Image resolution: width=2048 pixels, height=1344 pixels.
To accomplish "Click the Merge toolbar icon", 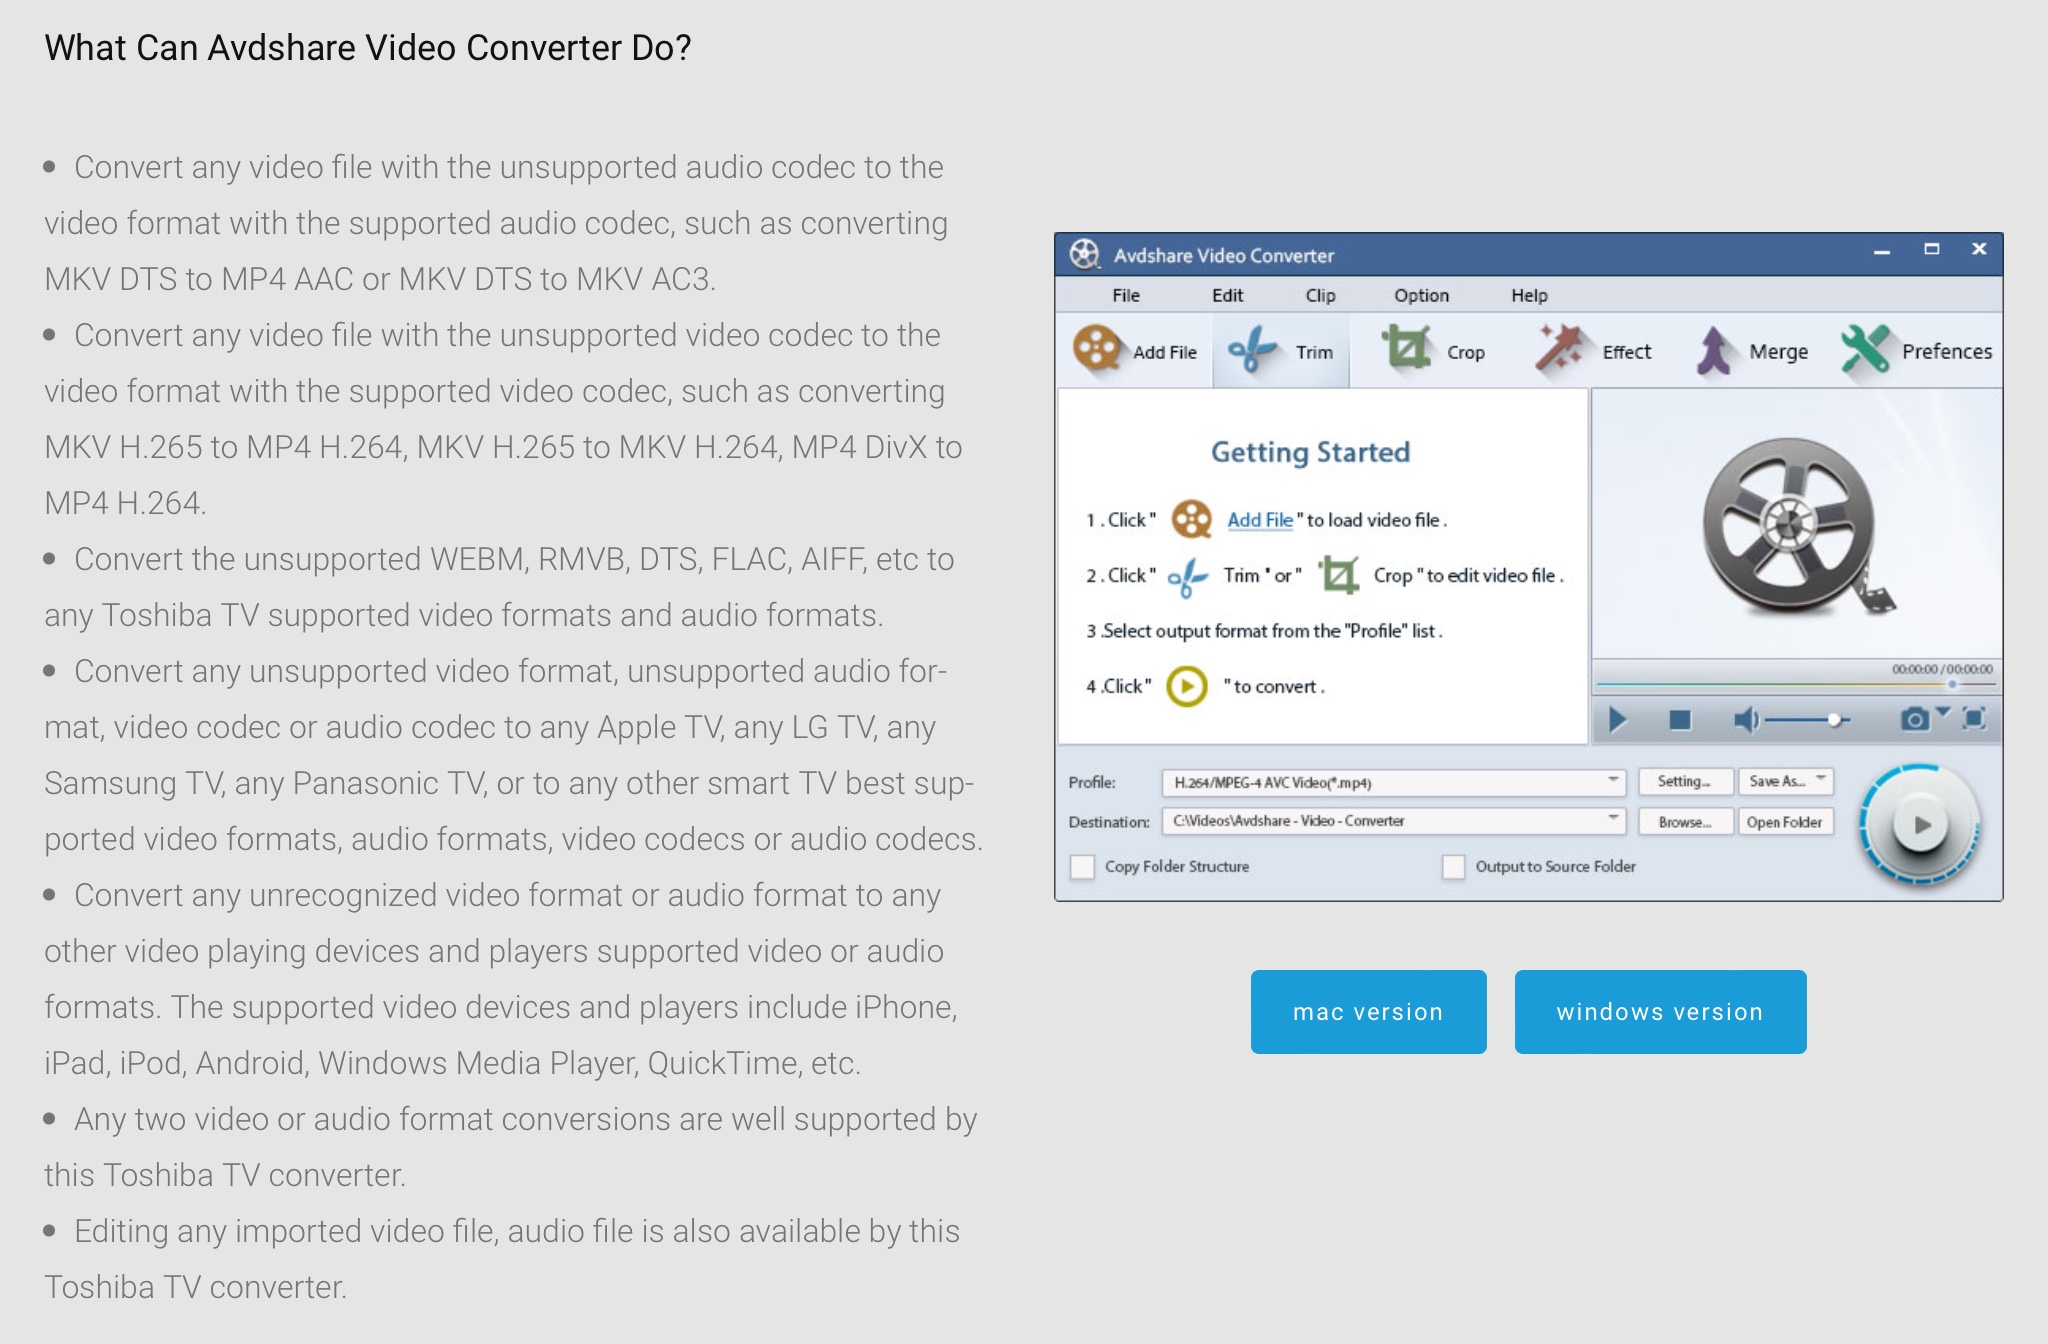I will tap(1715, 351).
